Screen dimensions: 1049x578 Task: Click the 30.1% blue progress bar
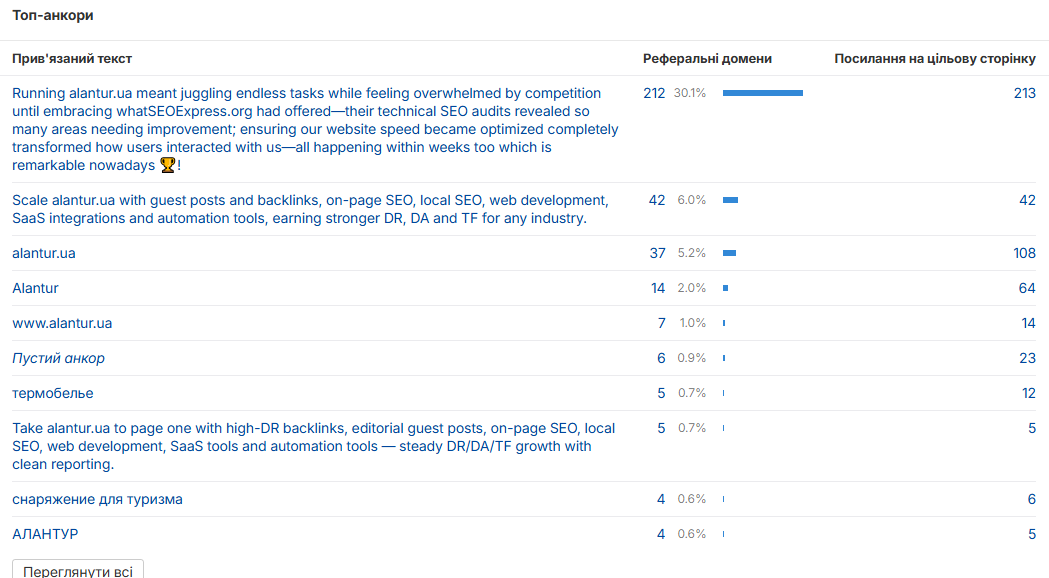(763, 93)
